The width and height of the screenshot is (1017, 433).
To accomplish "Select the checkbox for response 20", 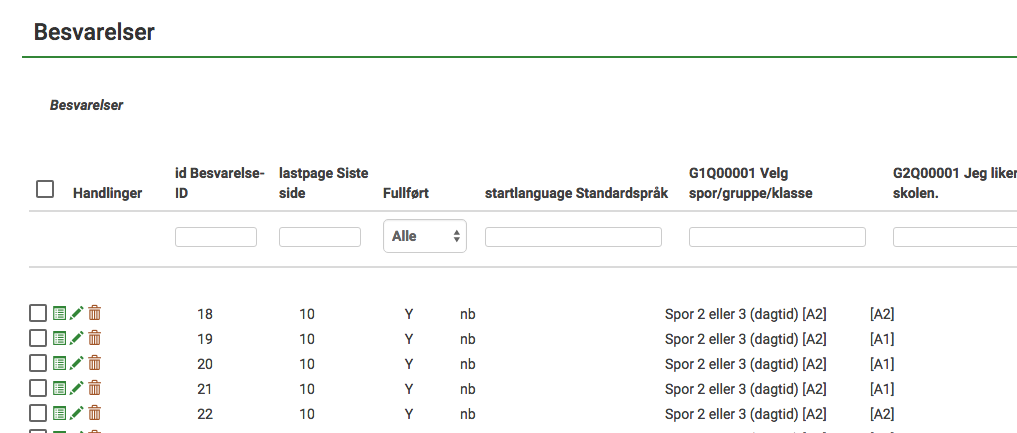I will tap(38, 363).
